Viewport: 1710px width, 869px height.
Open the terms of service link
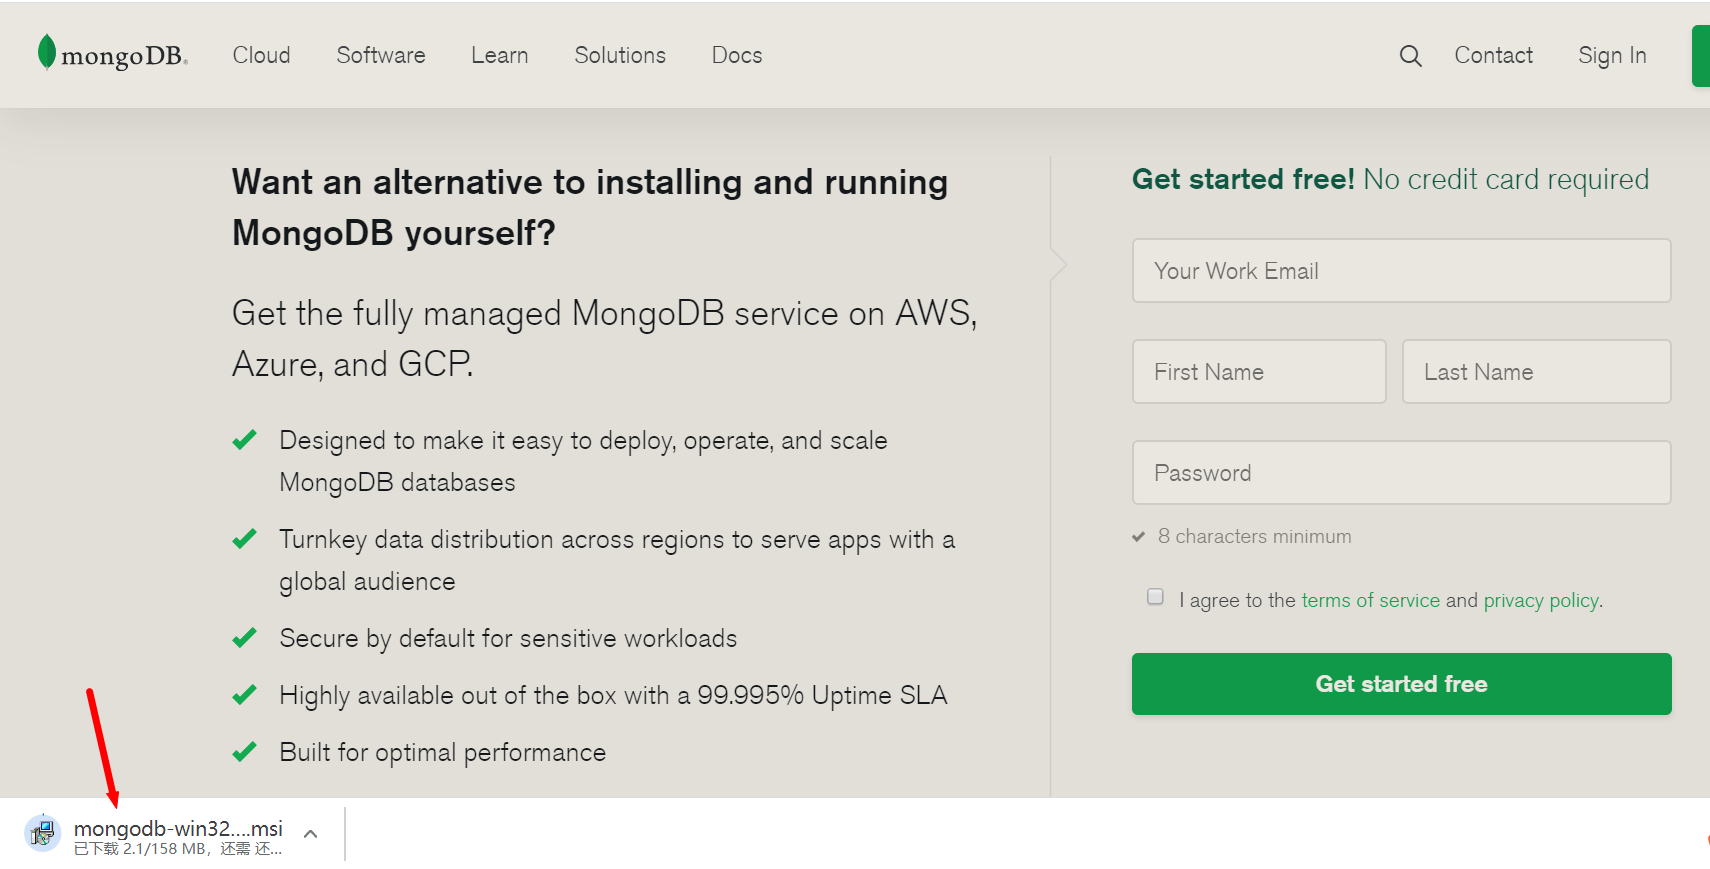click(1370, 600)
